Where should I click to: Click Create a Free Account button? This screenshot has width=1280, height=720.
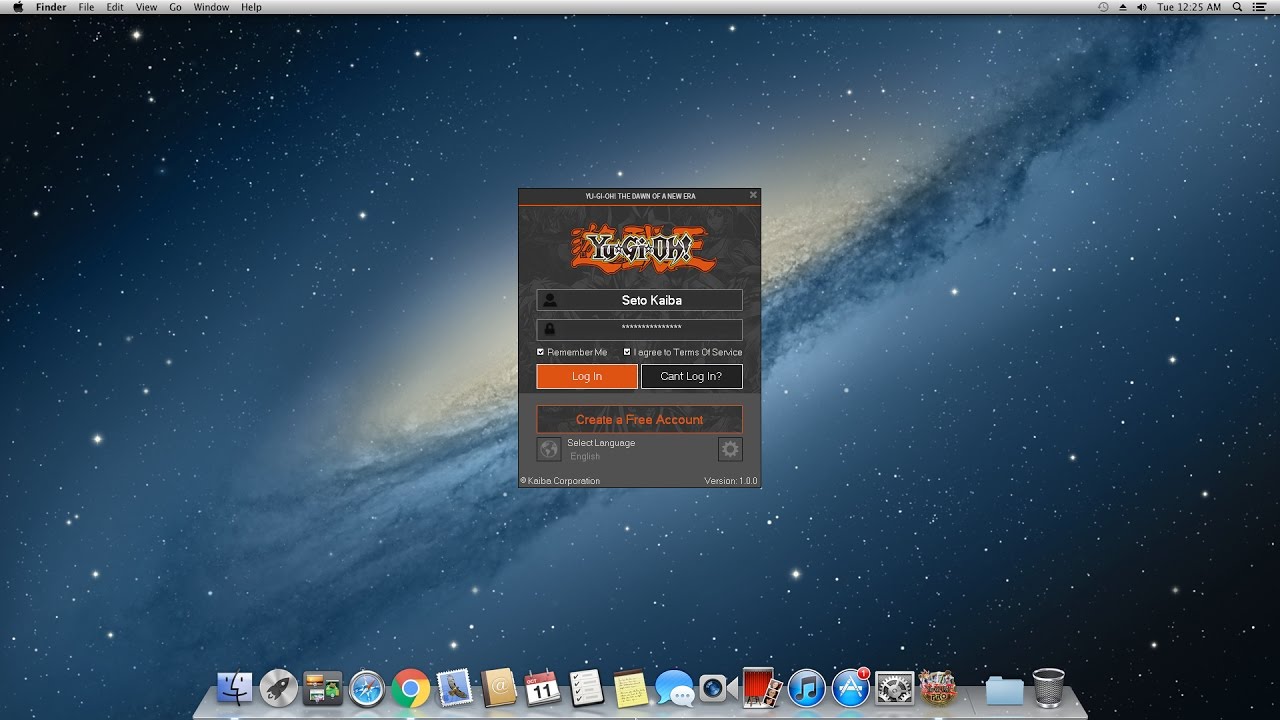click(x=640, y=420)
